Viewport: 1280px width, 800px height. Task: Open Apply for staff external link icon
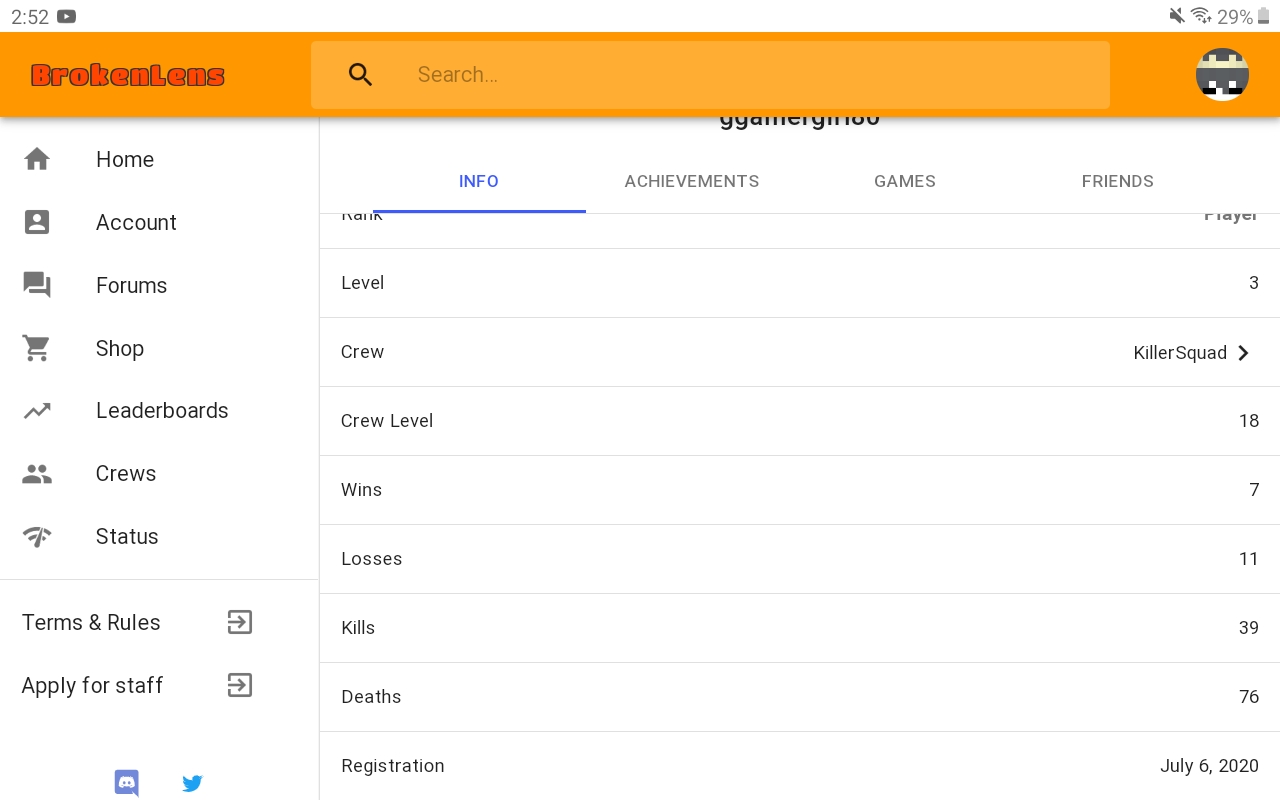tap(239, 685)
